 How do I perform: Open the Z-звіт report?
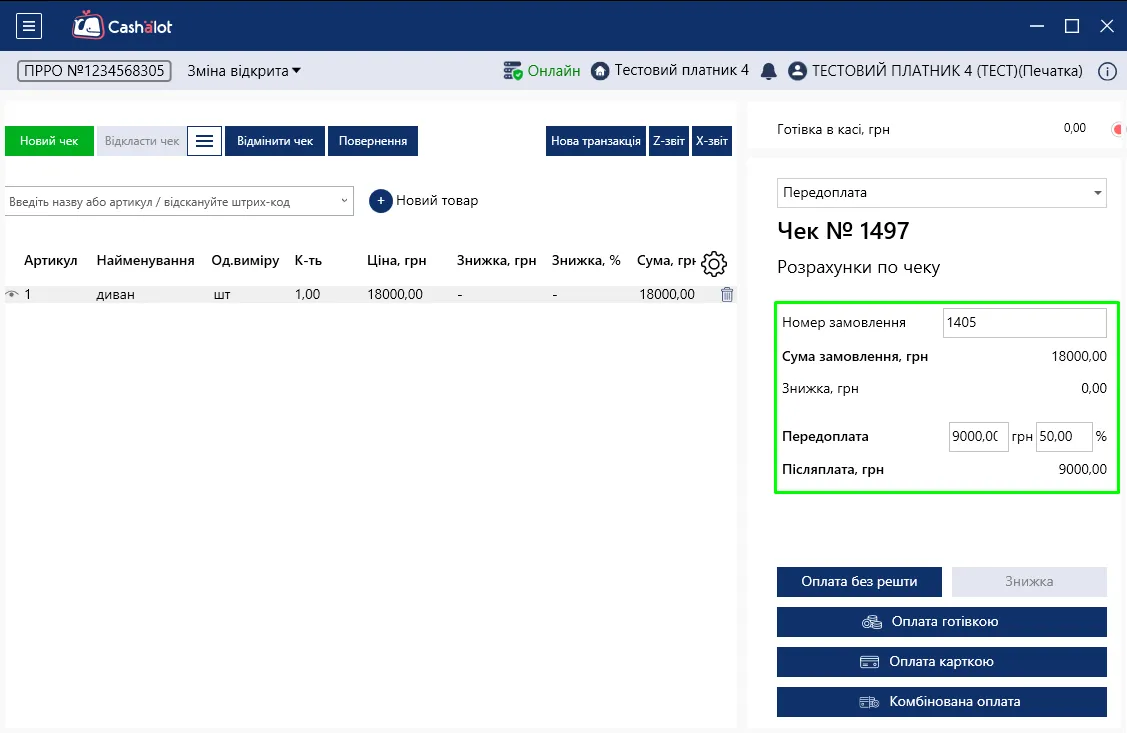(668, 141)
